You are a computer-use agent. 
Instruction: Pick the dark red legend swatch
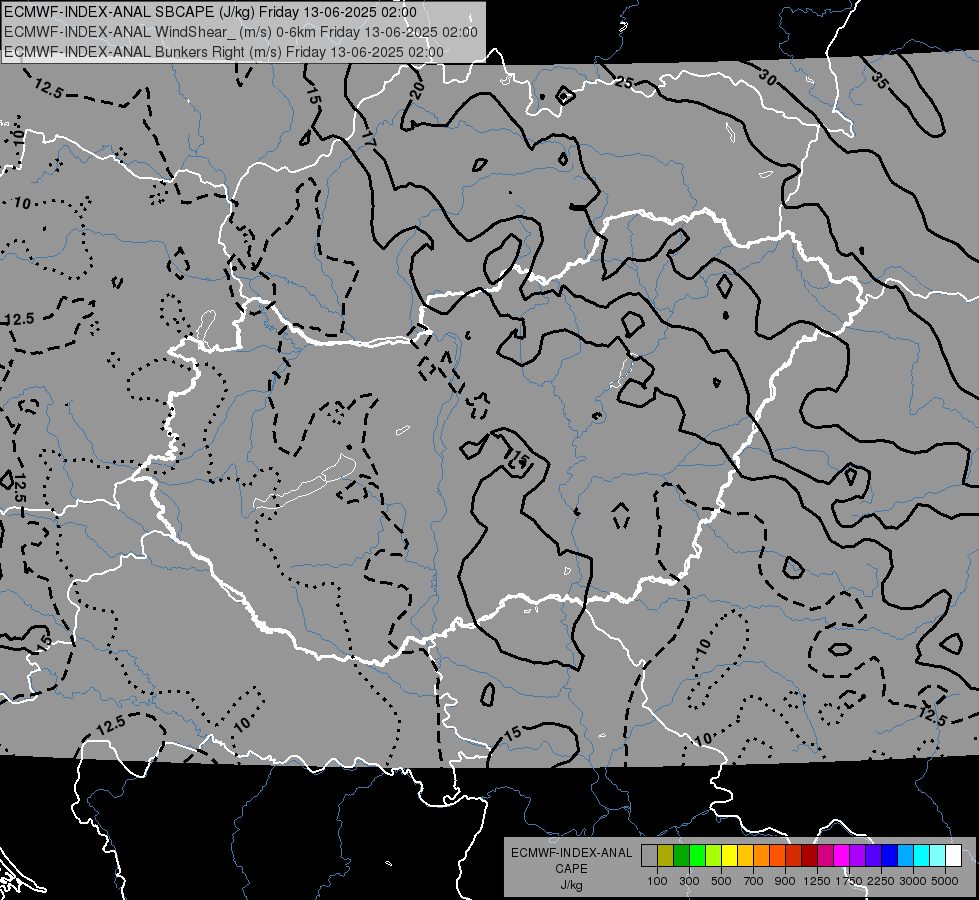click(810, 855)
